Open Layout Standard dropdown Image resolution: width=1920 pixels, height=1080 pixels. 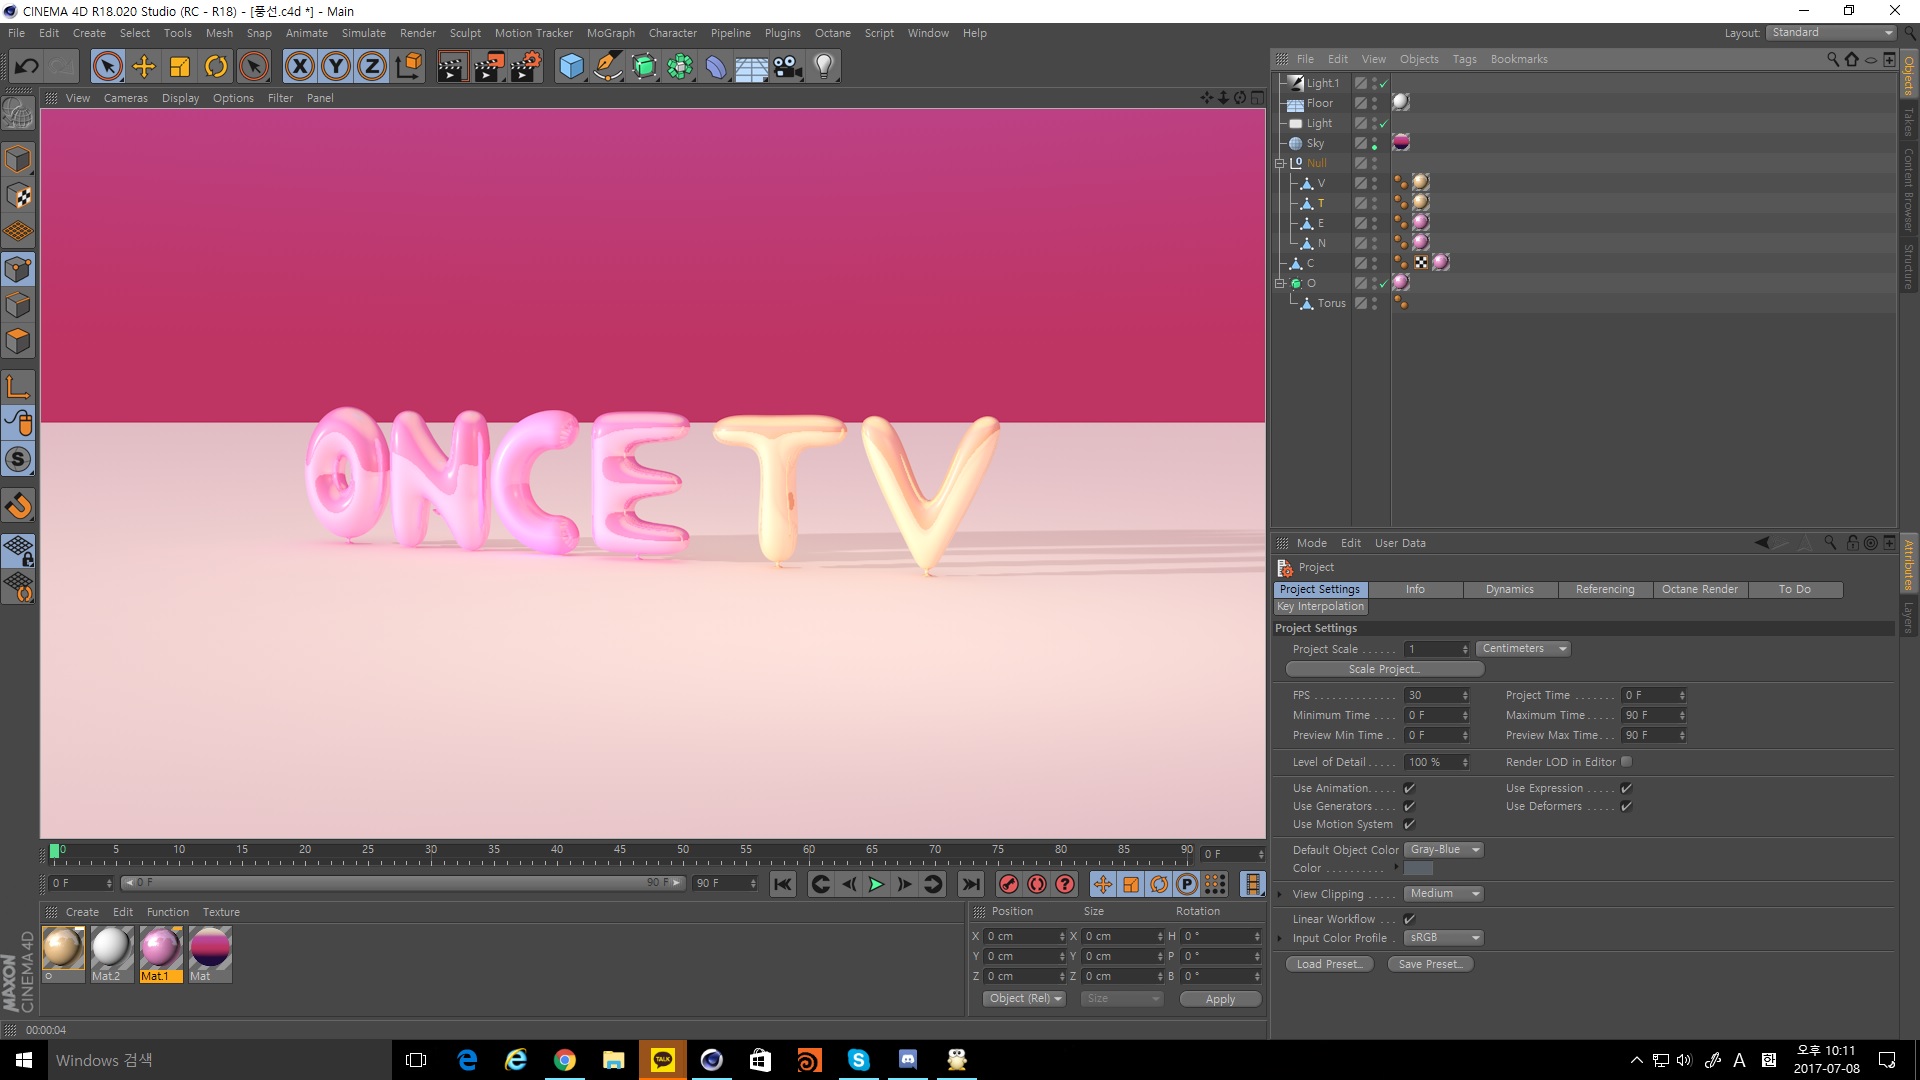click(x=1832, y=33)
